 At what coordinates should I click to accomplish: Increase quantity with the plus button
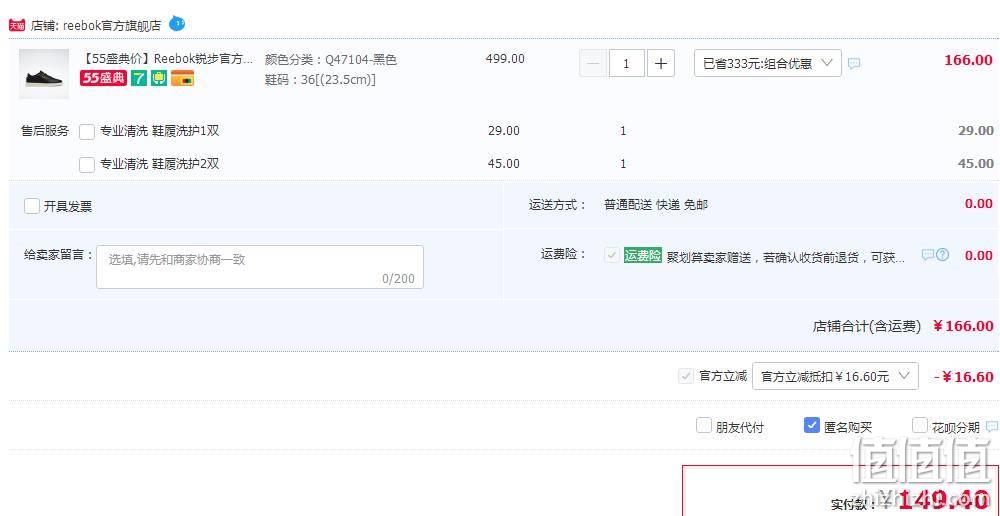click(661, 63)
